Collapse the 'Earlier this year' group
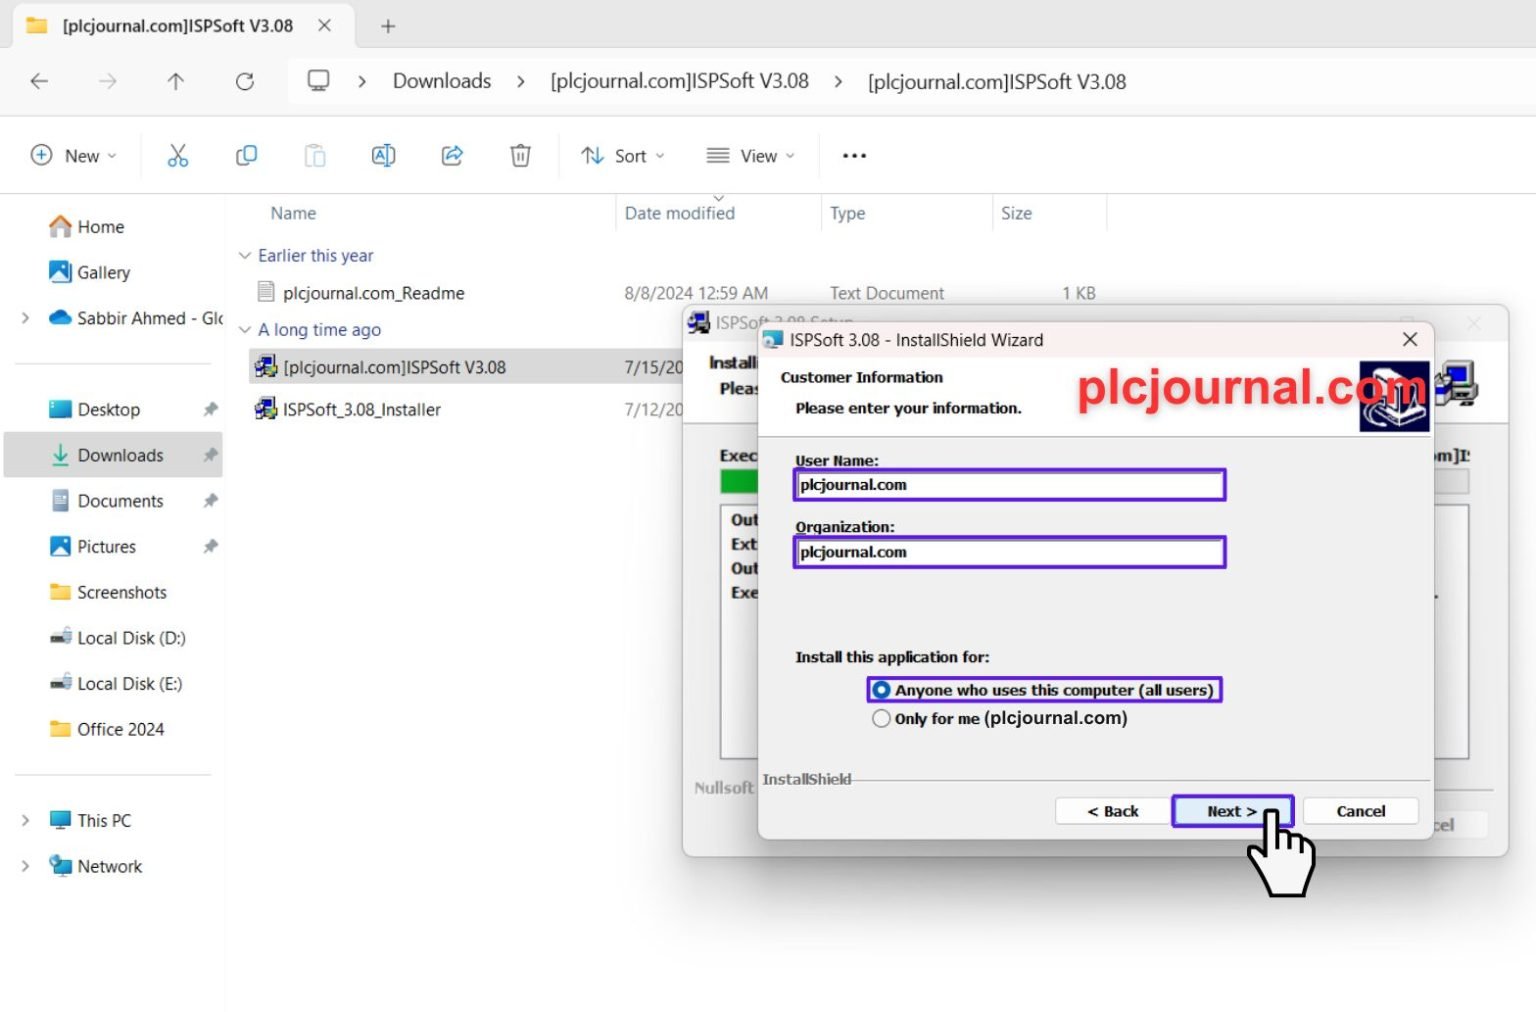This screenshot has height=1012, width=1536. coord(246,255)
